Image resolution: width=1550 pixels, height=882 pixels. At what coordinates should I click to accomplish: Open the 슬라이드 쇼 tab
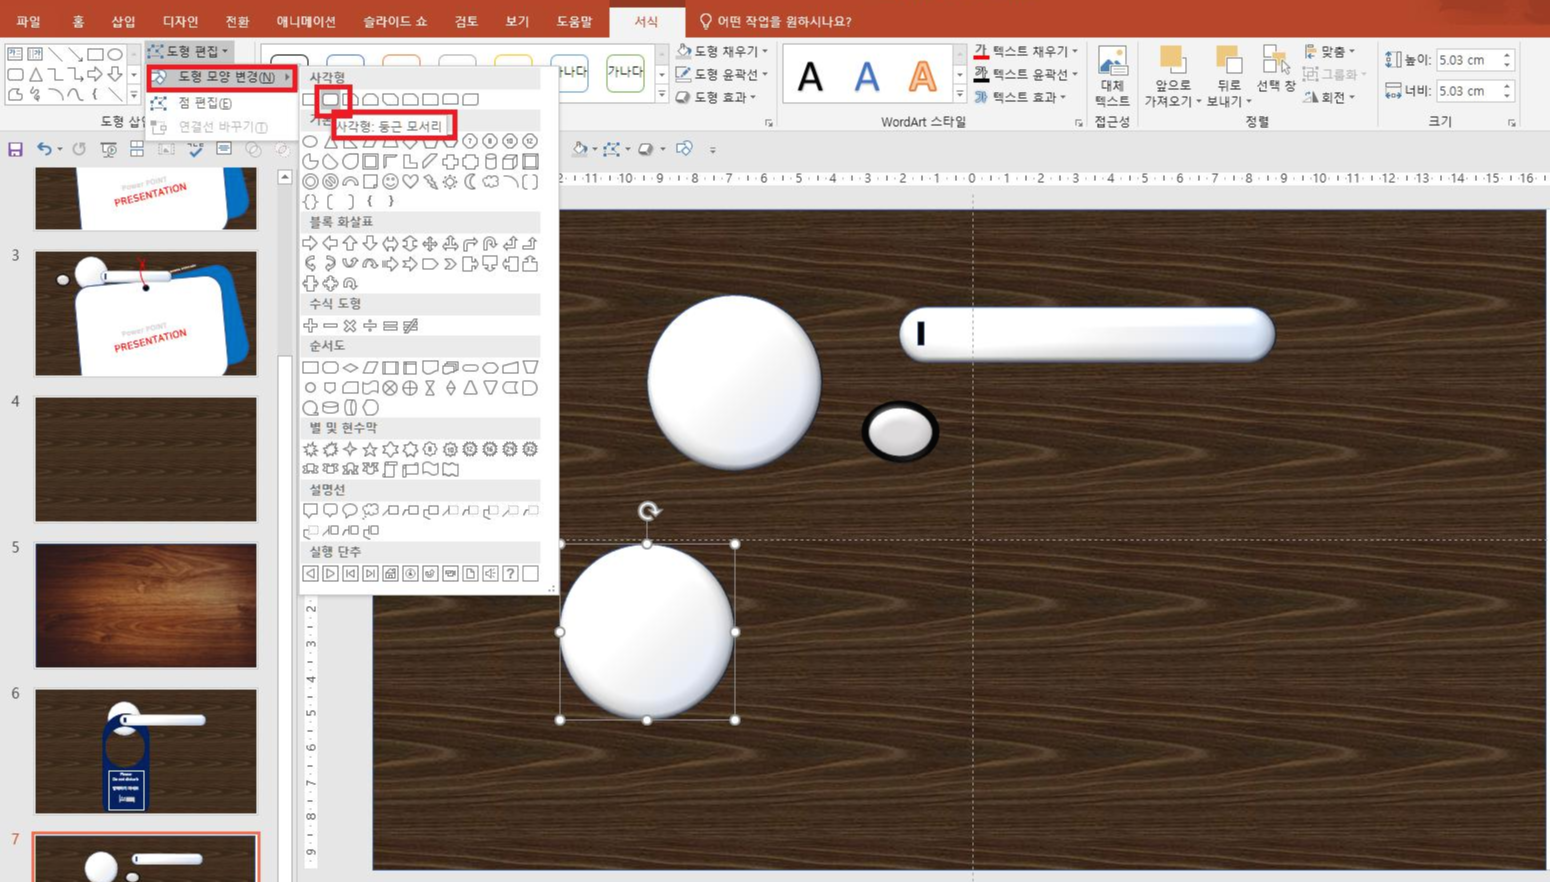(x=395, y=21)
